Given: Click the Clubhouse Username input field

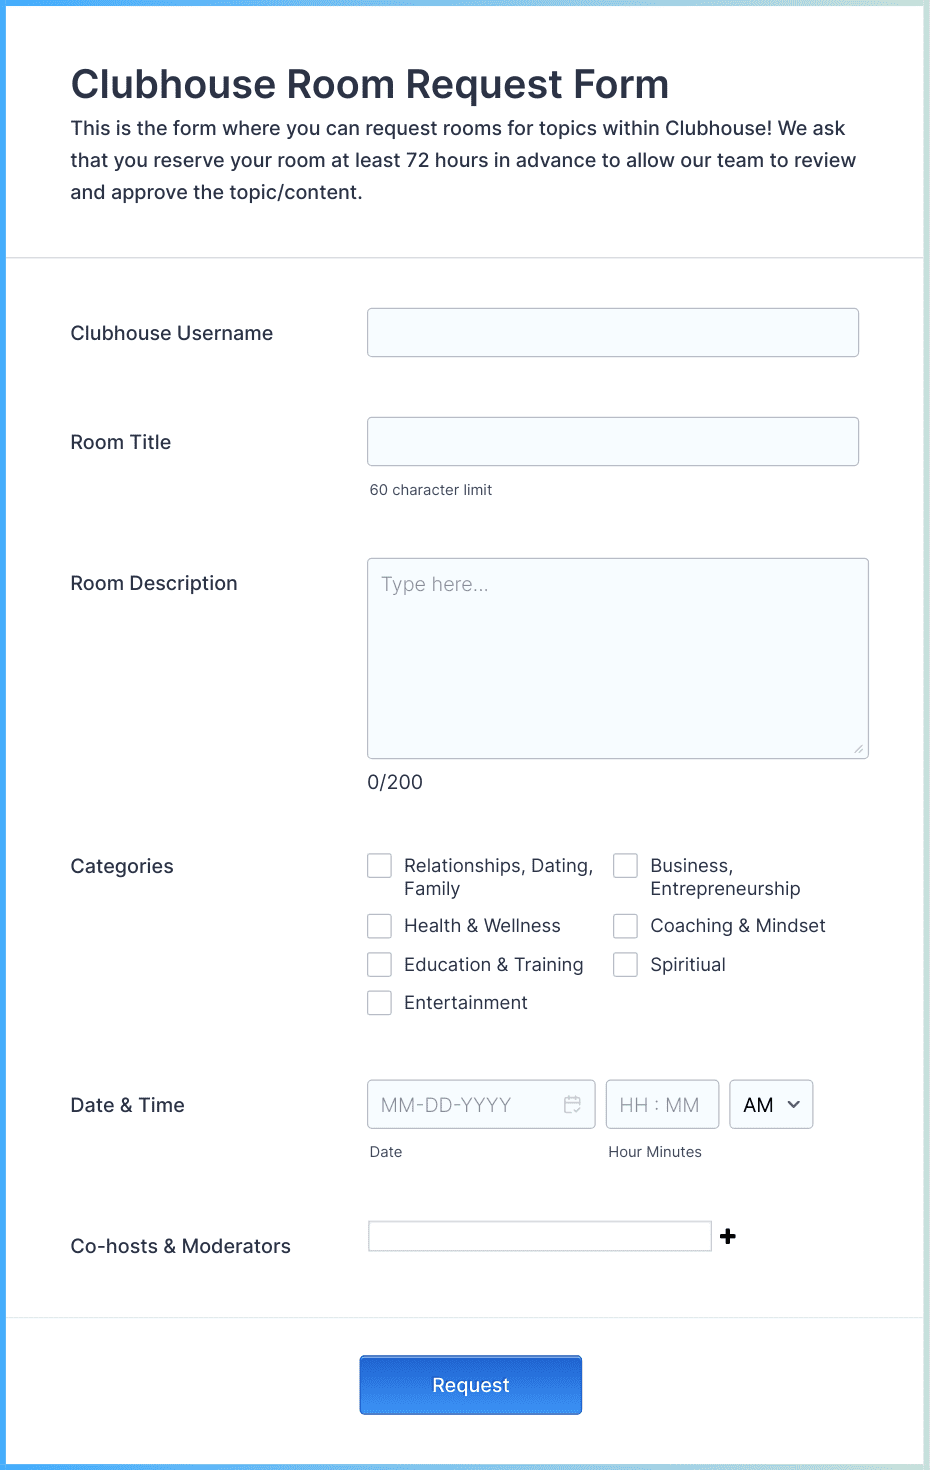Looking at the screenshot, I should tap(613, 332).
